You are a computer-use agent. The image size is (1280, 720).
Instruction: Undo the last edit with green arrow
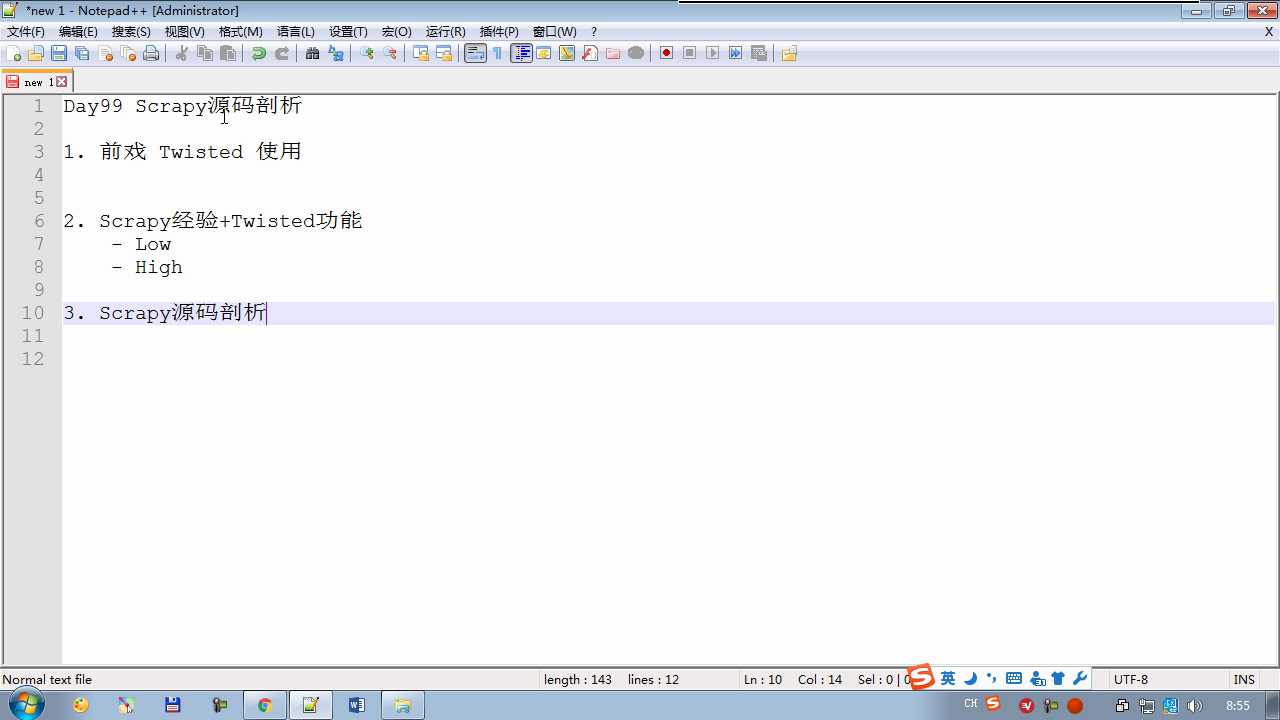pos(258,54)
